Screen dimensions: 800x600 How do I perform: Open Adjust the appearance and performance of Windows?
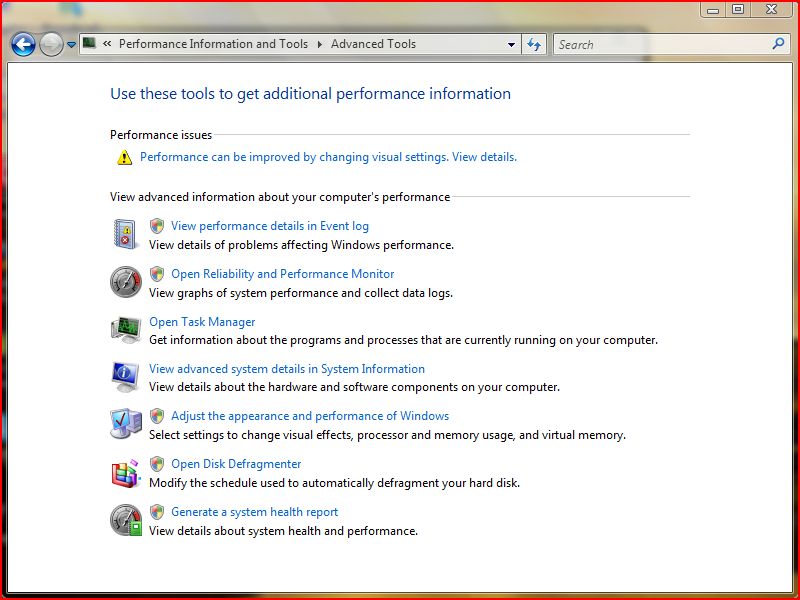point(310,416)
